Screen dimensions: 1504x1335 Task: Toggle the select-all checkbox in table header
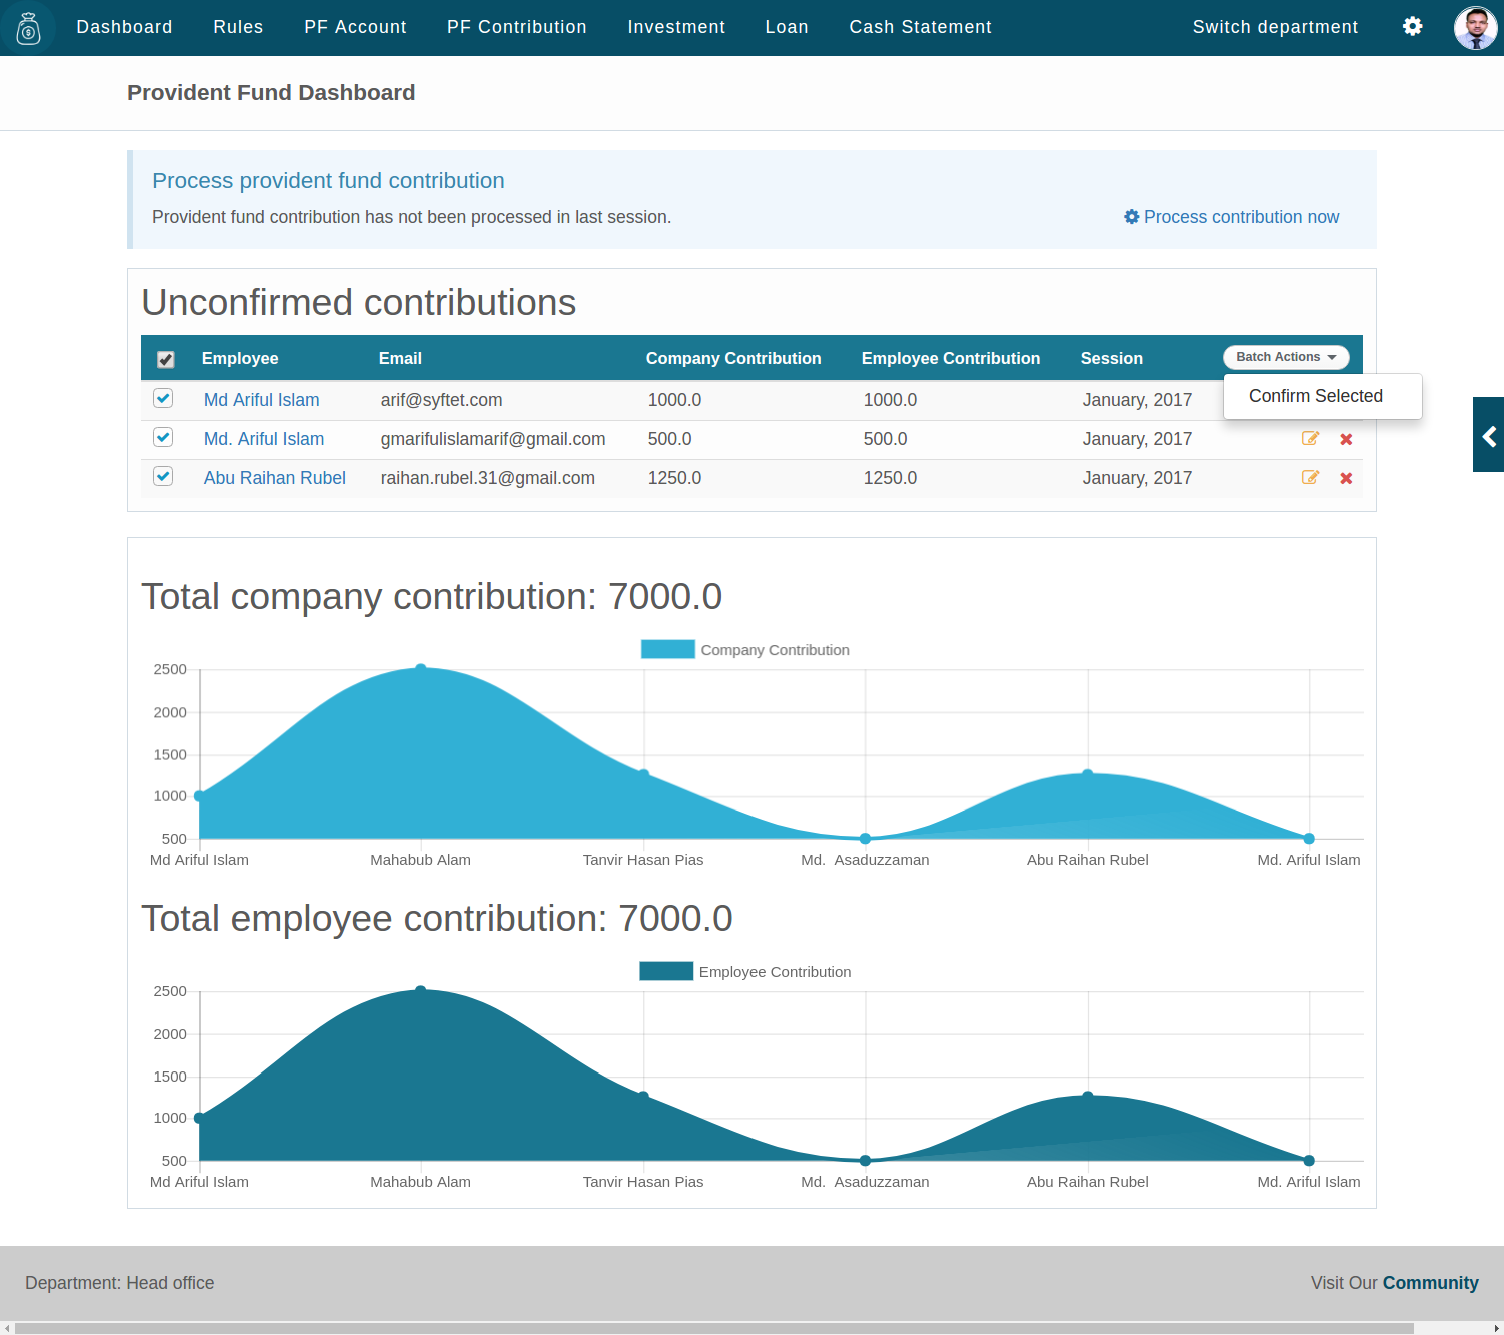(166, 359)
